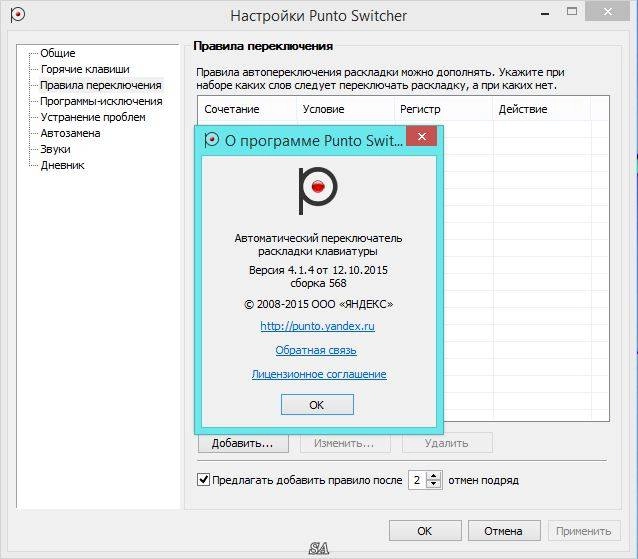Click OK in the About dialog

pyautogui.click(x=317, y=404)
